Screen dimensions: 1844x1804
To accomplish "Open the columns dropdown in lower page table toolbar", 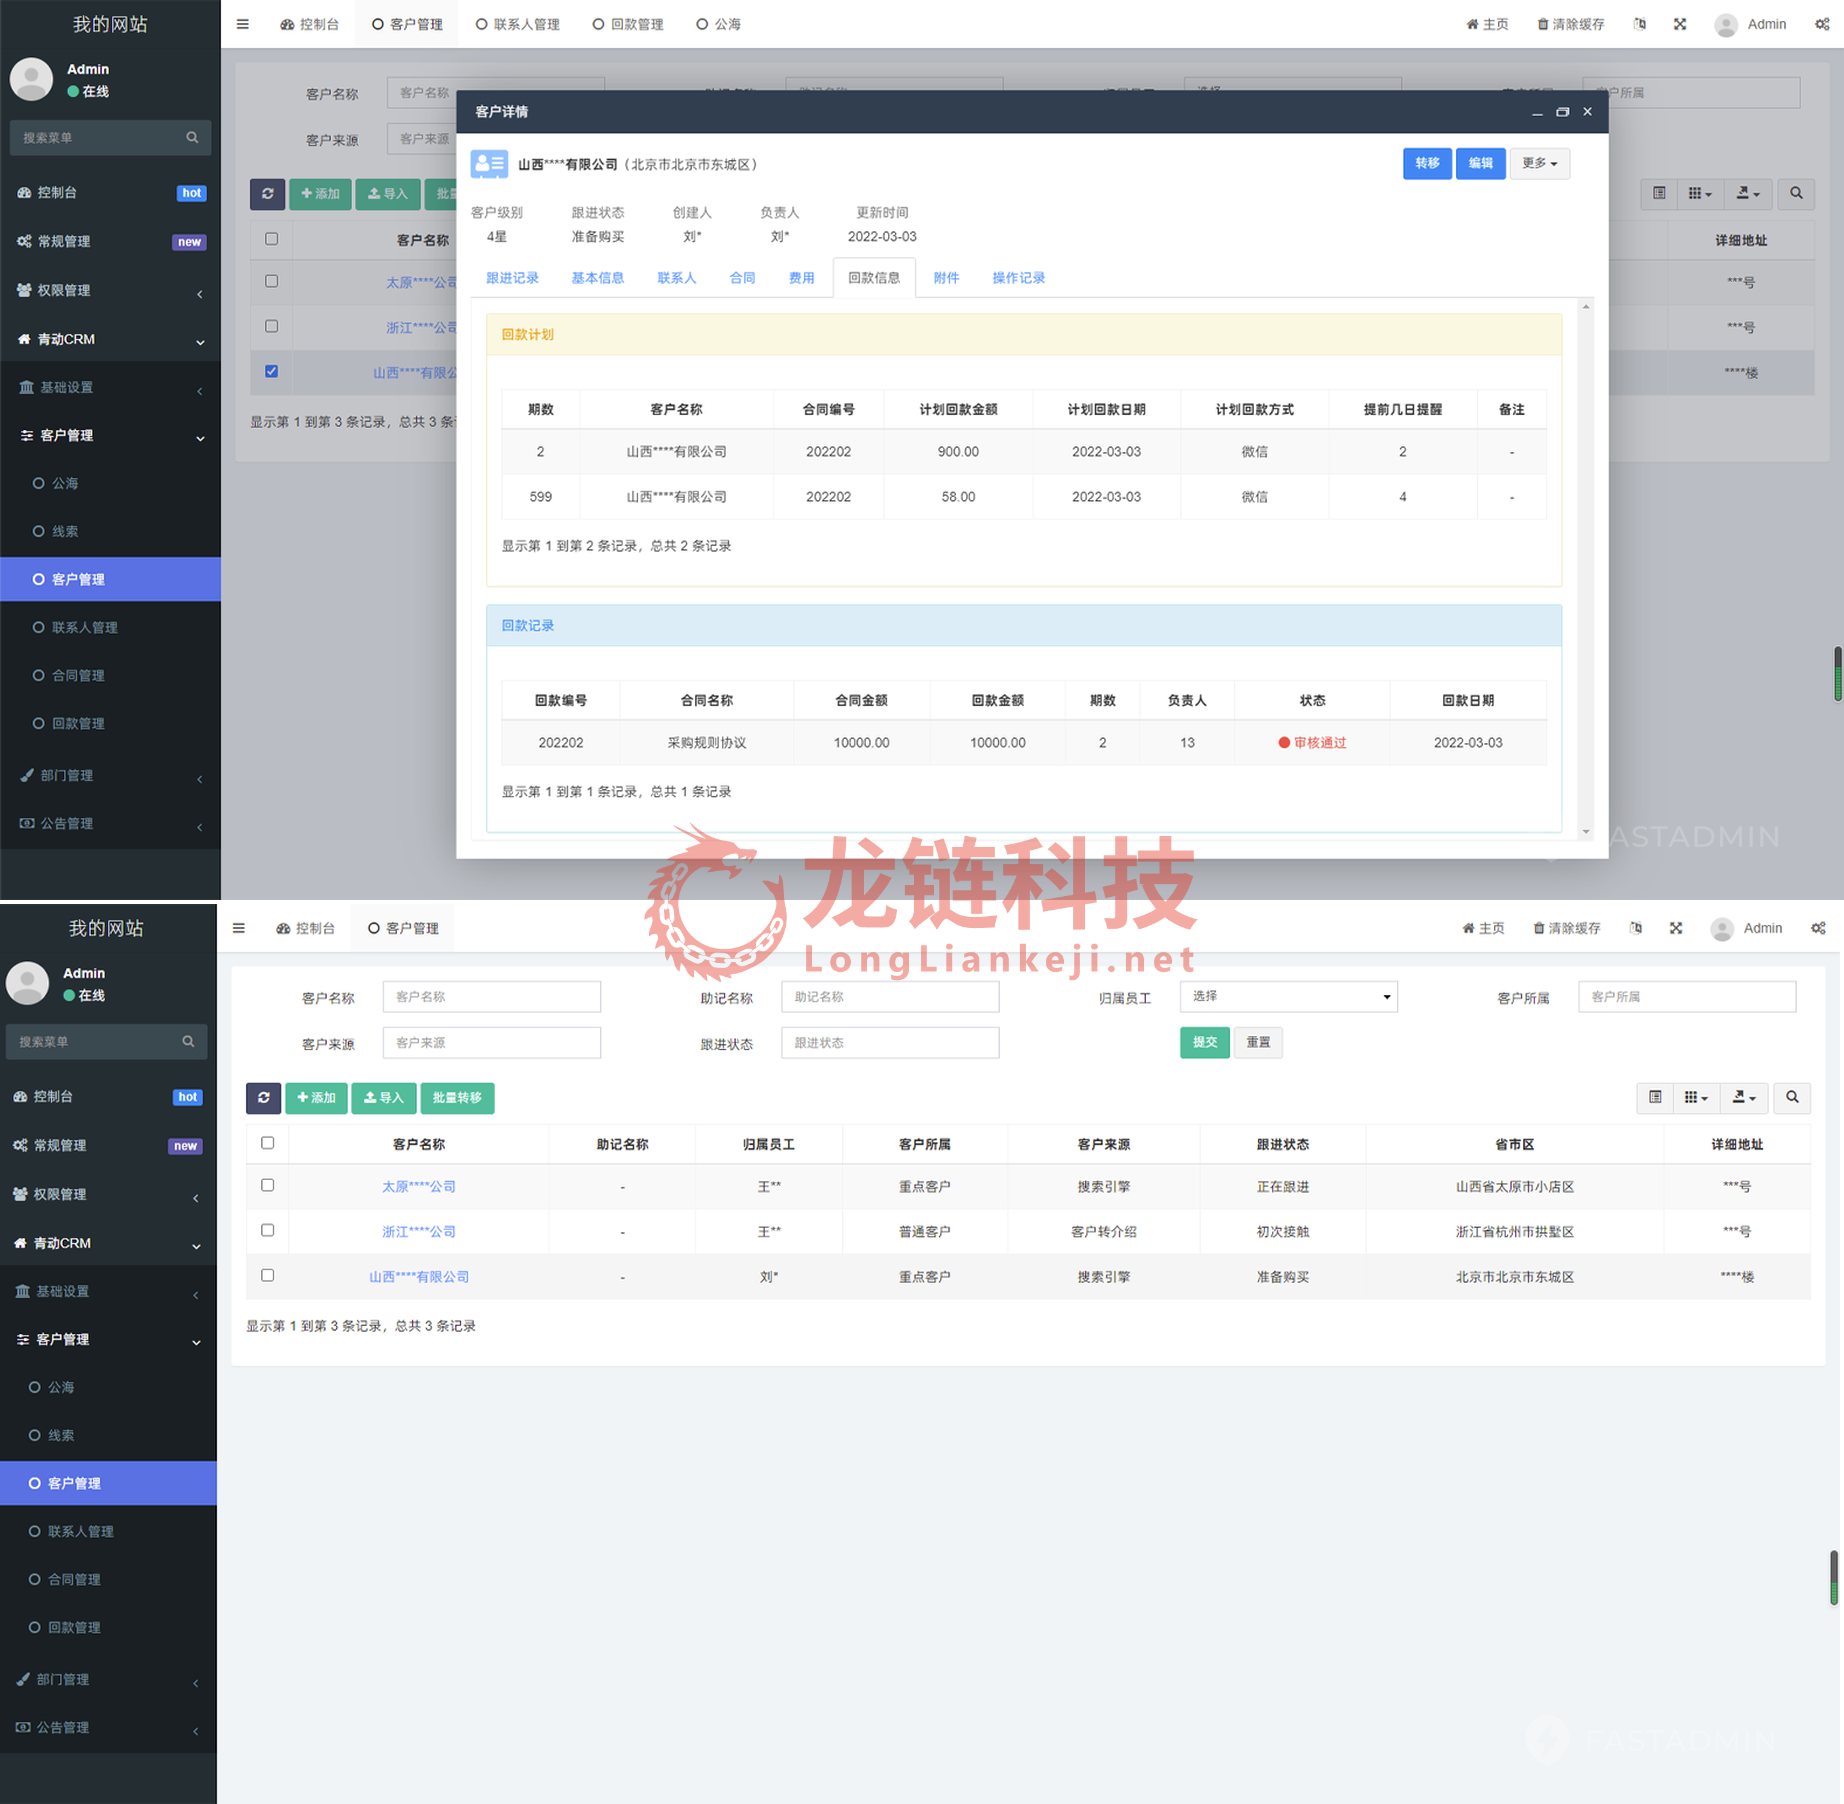I will click(1697, 1097).
